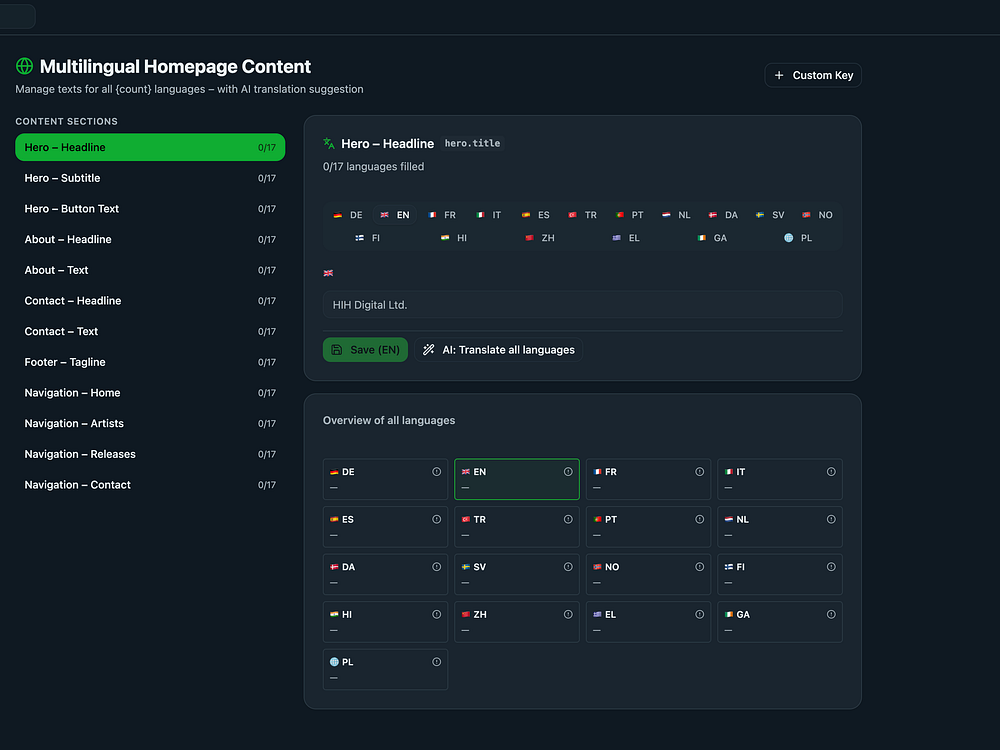This screenshot has height=750, width=1000.
Task: Click the translate icon beside Hero – Headline
Action: click(x=329, y=144)
